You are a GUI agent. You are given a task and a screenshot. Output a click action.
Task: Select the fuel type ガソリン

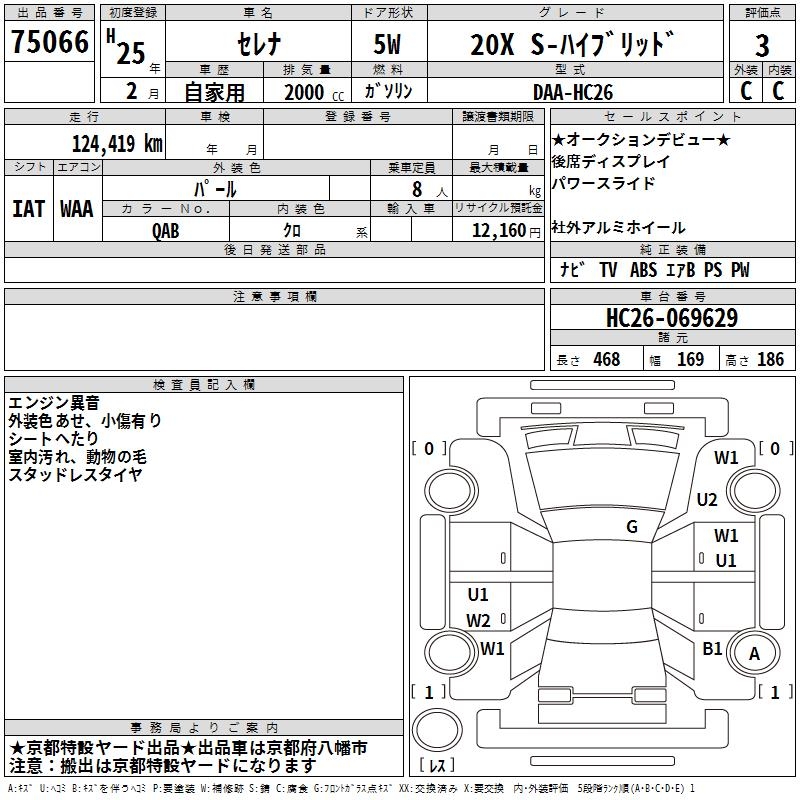tap(388, 91)
